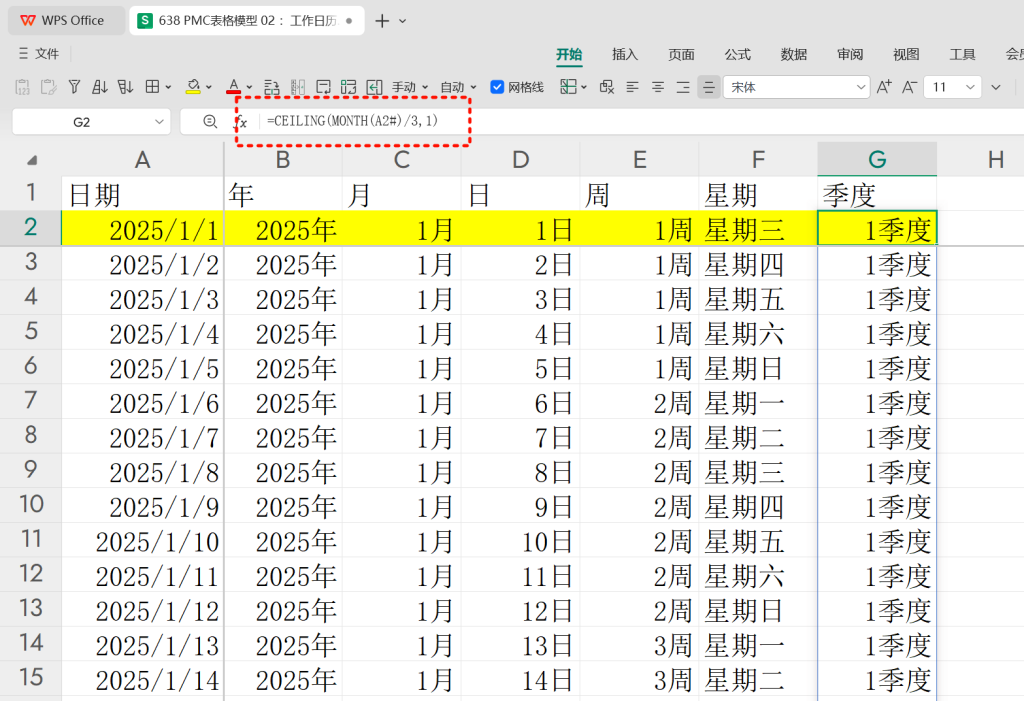Image resolution: width=1024 pixels, height=701 pixels.
Task: Click the green S spreadsheet tab icon
Action: point(144,20)
